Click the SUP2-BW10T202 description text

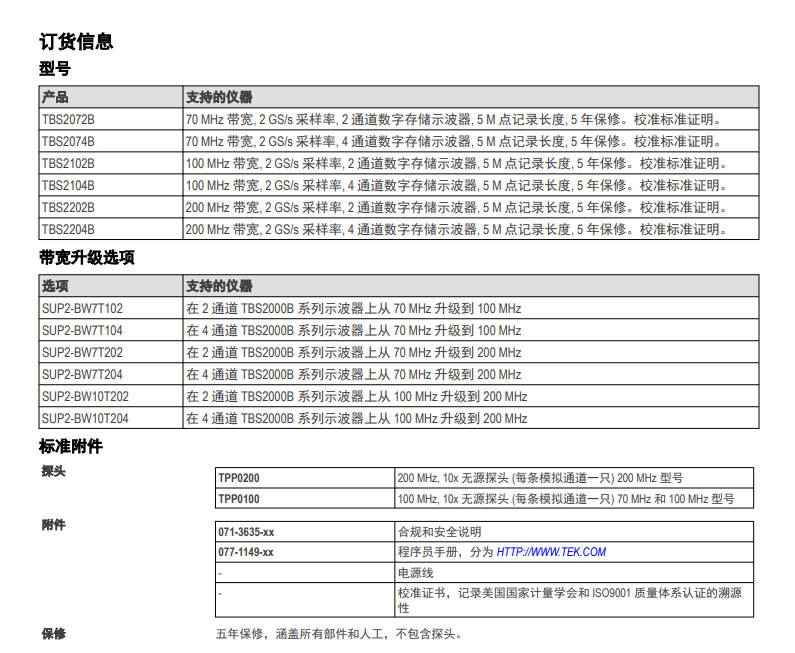357,396
